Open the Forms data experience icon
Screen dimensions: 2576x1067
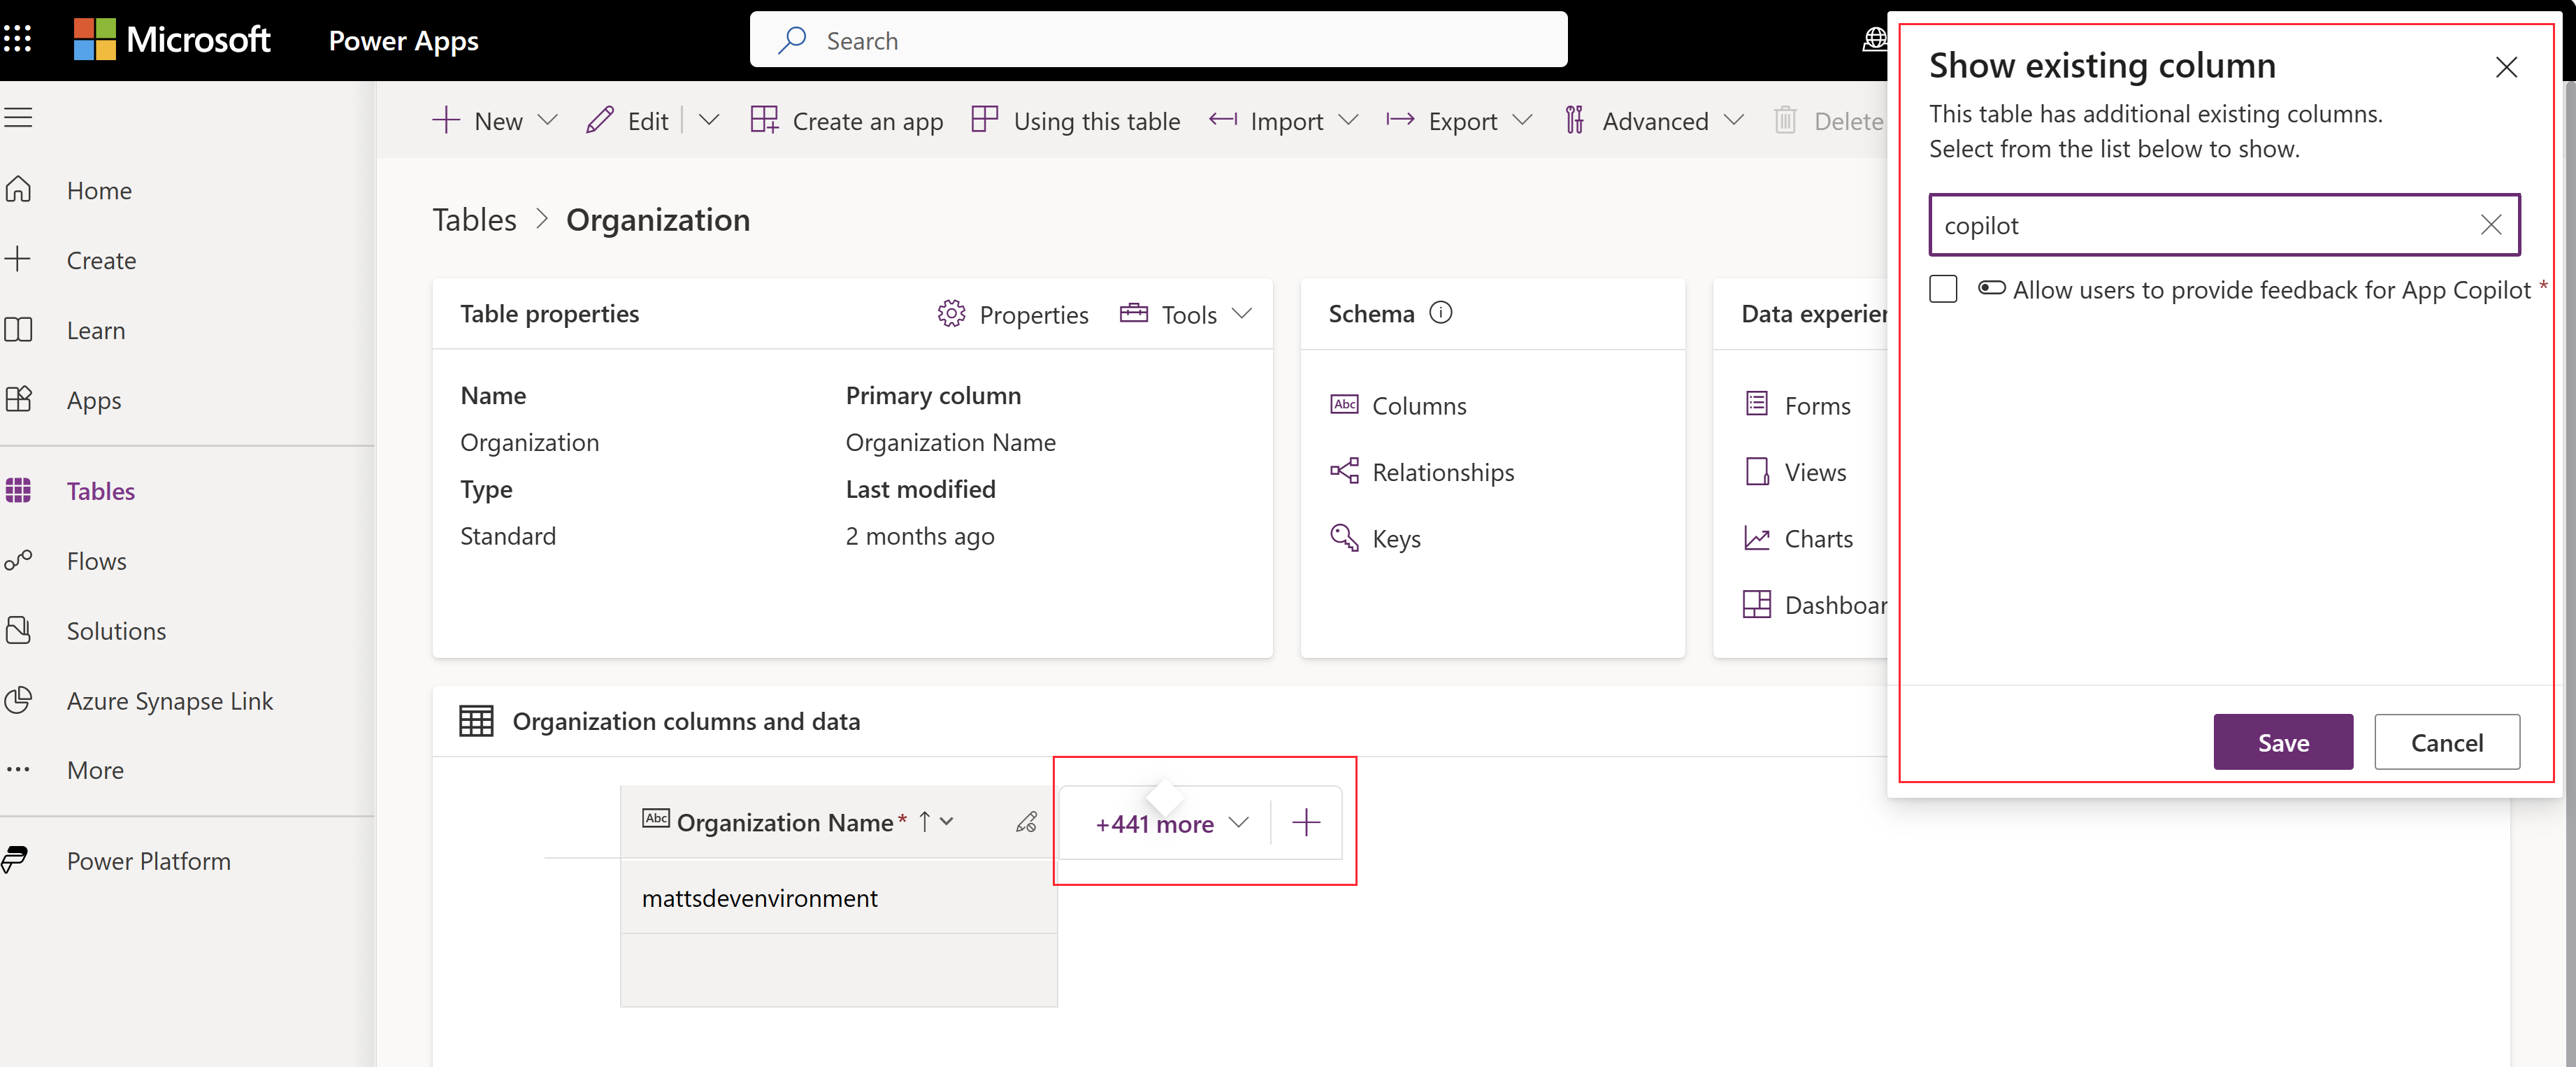tap(1755, 403)
